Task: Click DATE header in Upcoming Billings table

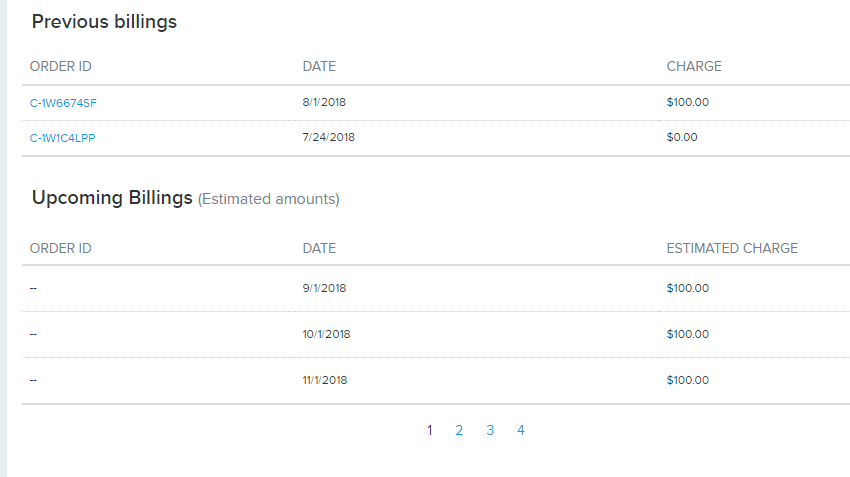Action: pos(319,248)
